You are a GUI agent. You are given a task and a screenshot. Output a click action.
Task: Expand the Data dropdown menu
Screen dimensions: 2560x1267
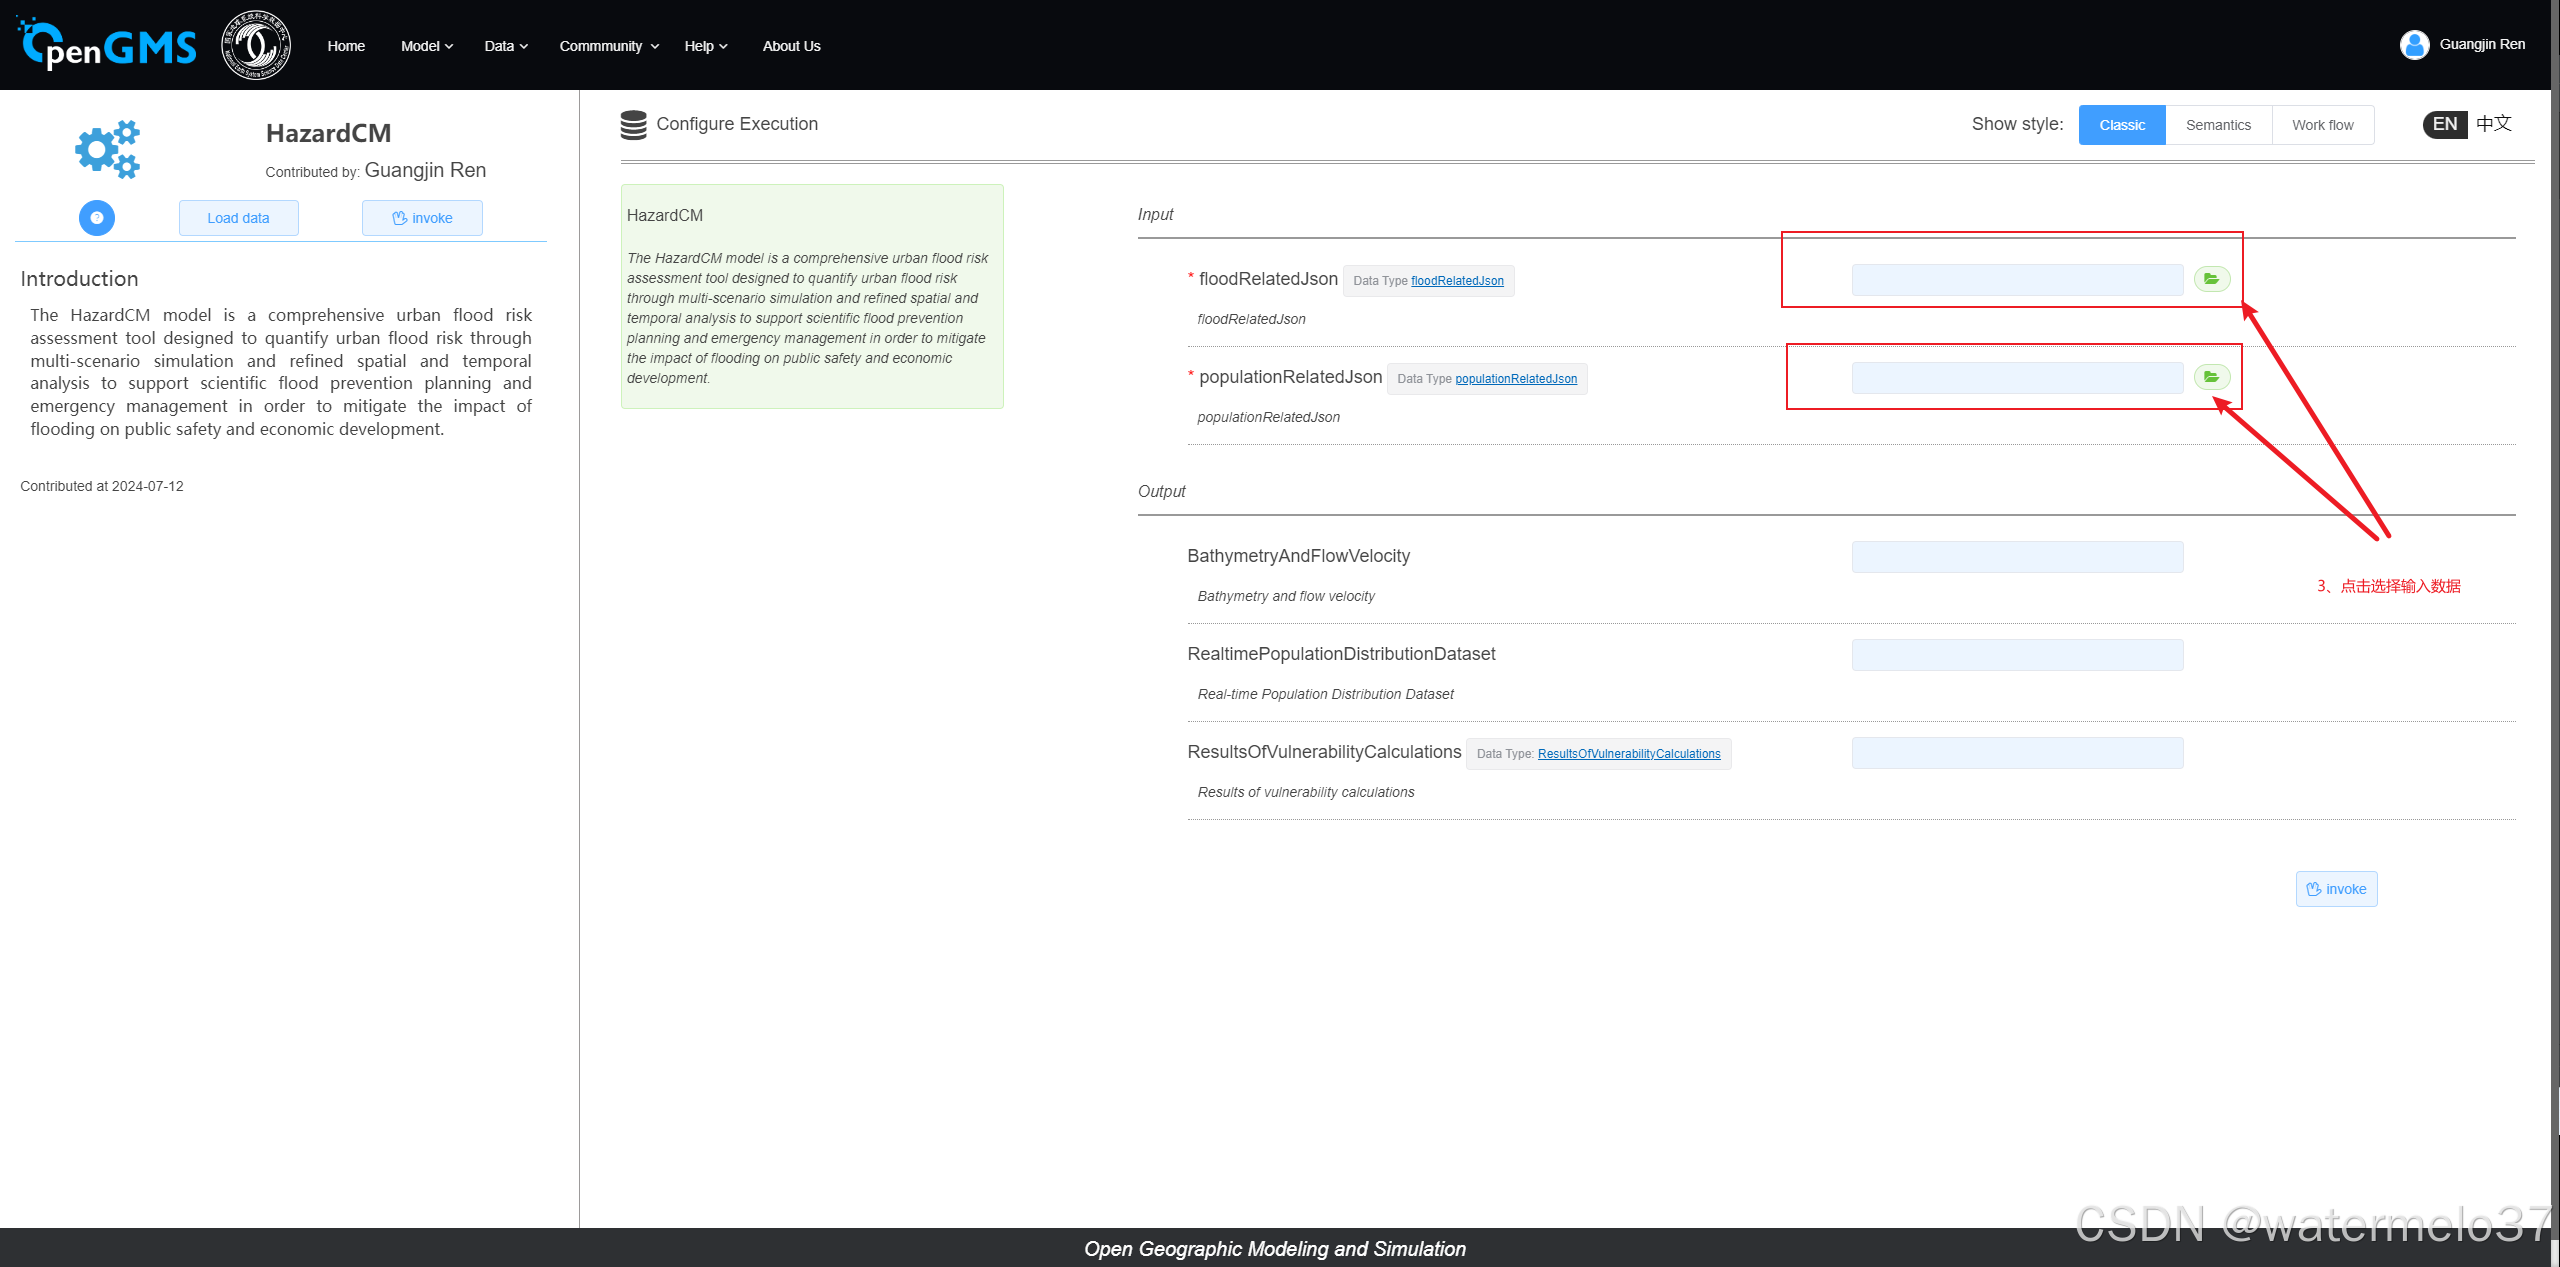pos(506,46)
